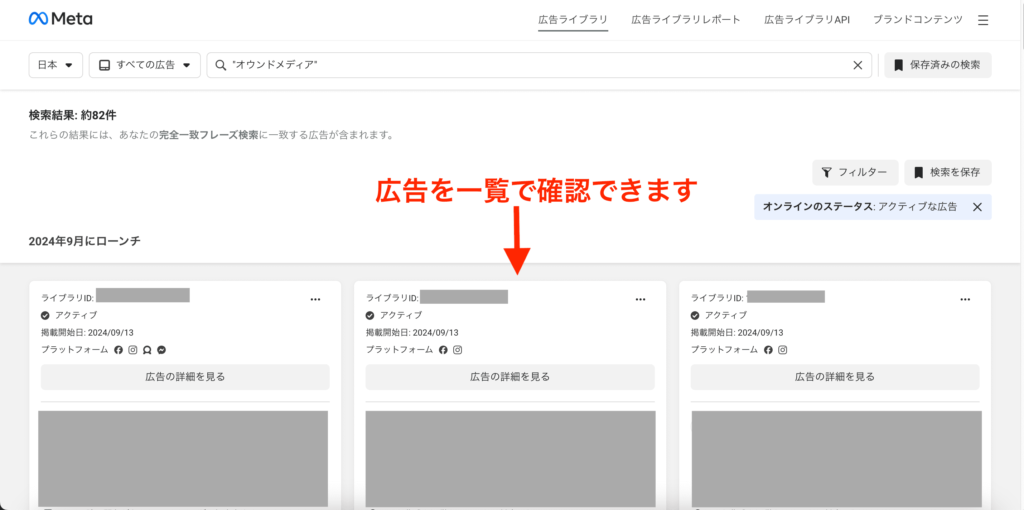Click the Instagram platform icon on the second card
The height and width of the screenshot is (510, 1024).
(x=458, y=350)
